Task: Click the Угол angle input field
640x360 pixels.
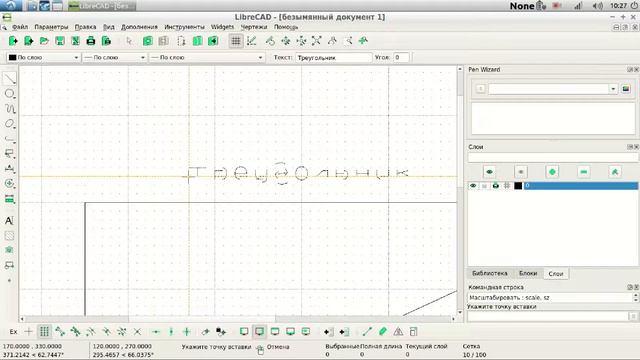Action: [401, 58]
